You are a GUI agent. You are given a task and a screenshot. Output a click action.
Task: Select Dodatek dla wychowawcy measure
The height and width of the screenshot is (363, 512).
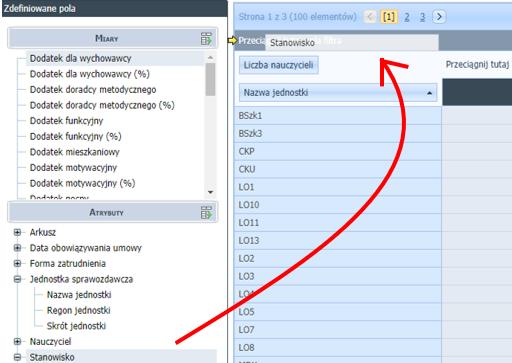[x=80, y=58]
